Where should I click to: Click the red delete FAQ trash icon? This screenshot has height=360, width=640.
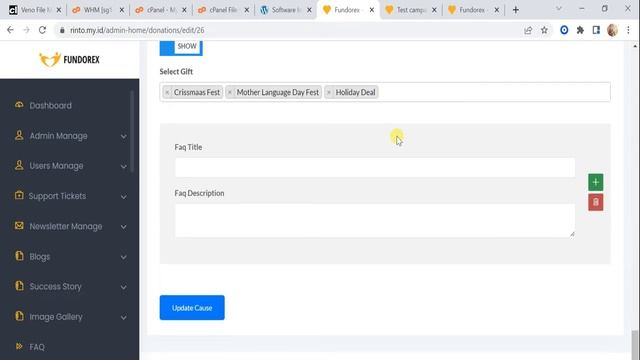(596, 202)
